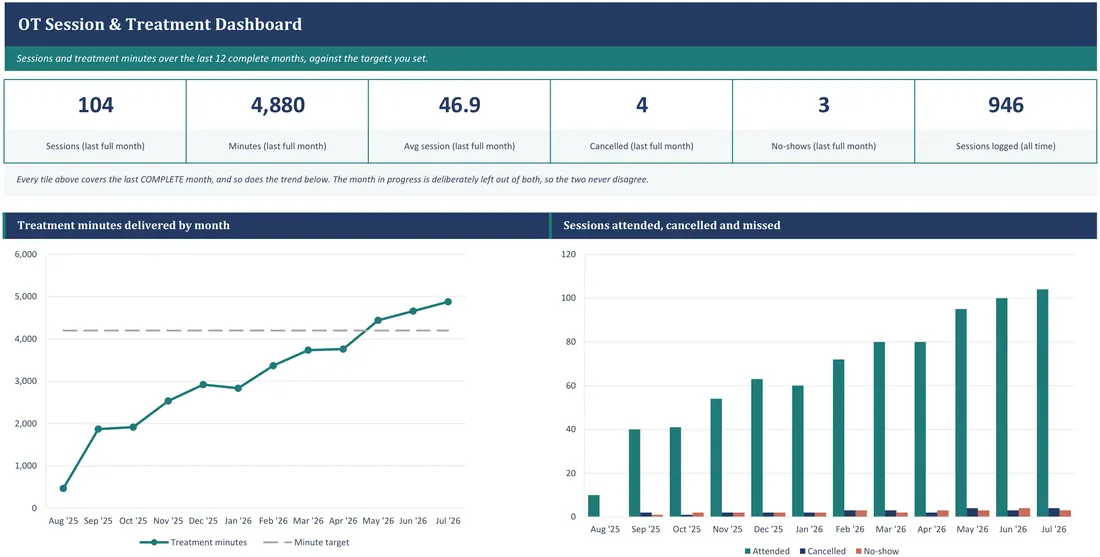
Task: Click the May '26 attended bar
Action: coord(960,413)
